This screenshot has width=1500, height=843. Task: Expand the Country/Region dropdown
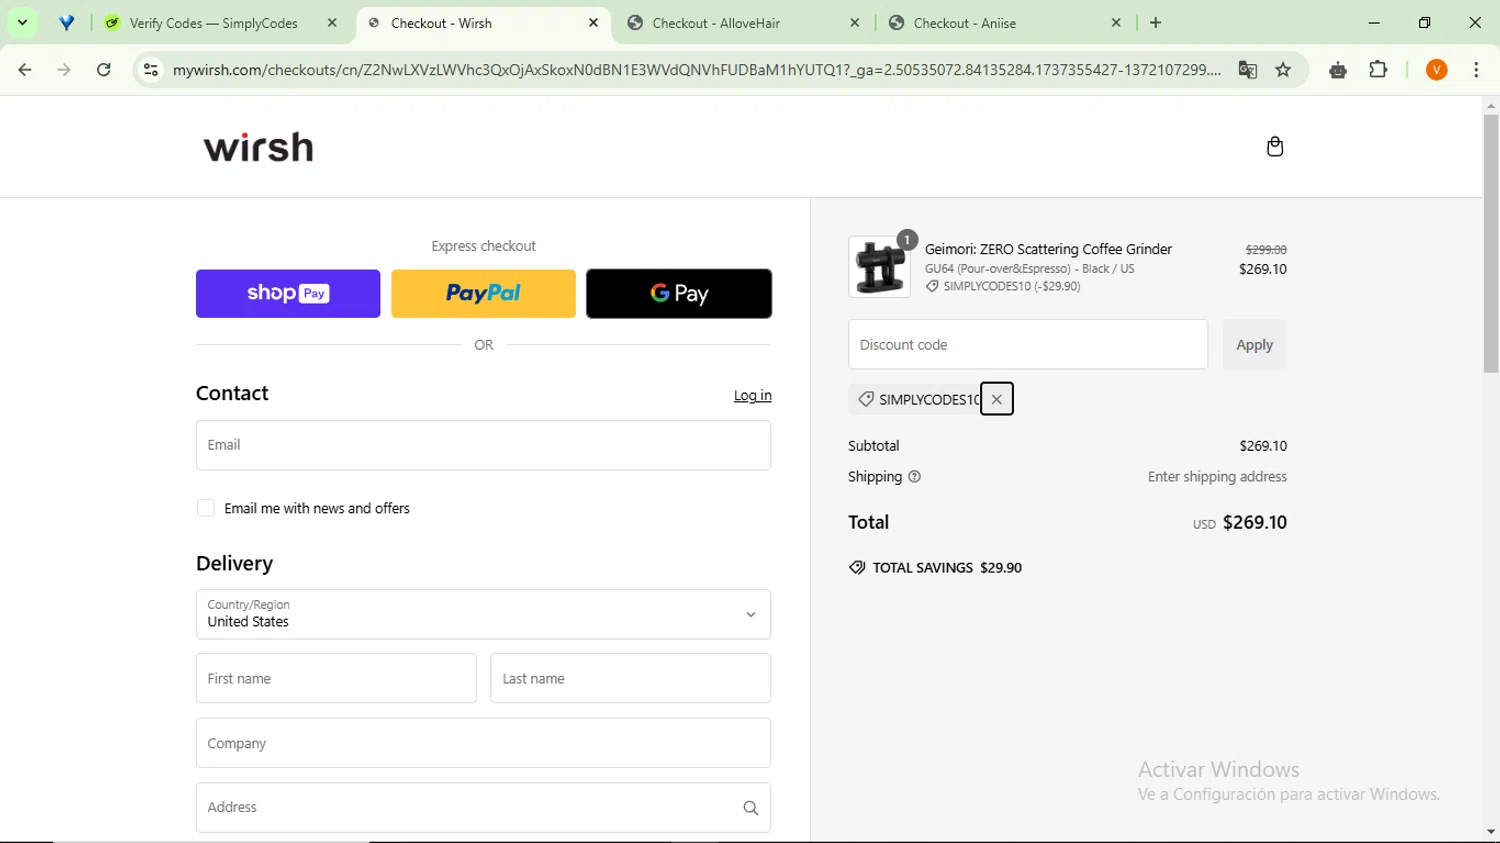coord(483,614)
